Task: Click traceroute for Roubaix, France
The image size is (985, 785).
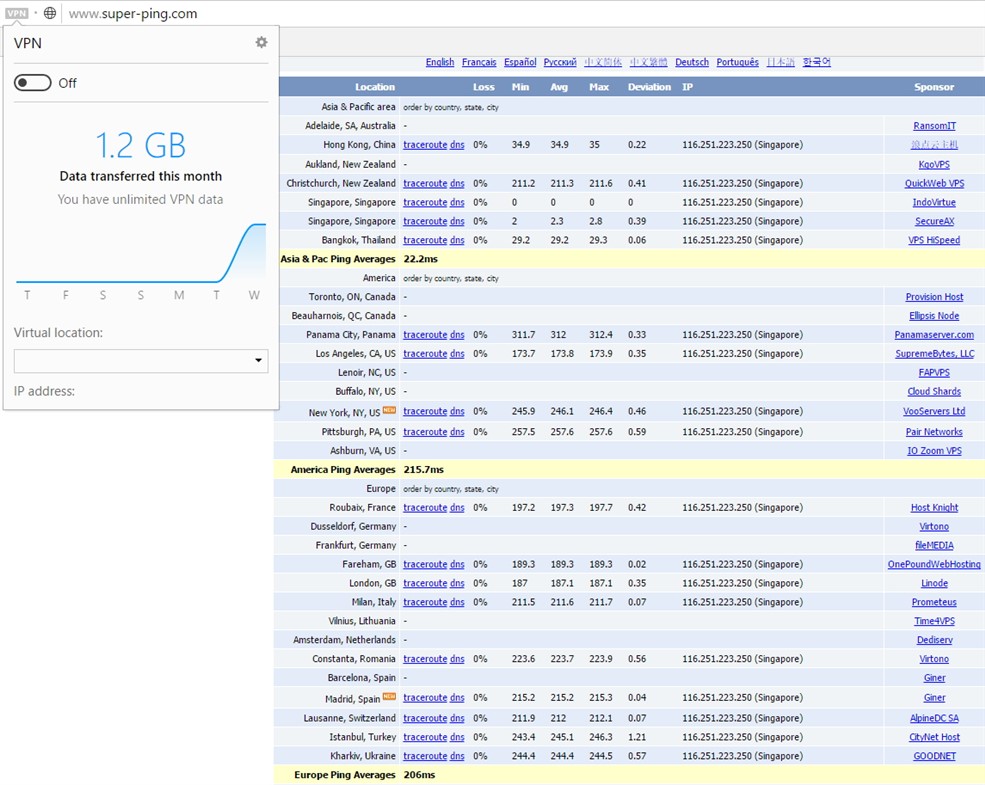Action: tap(425, 507)
